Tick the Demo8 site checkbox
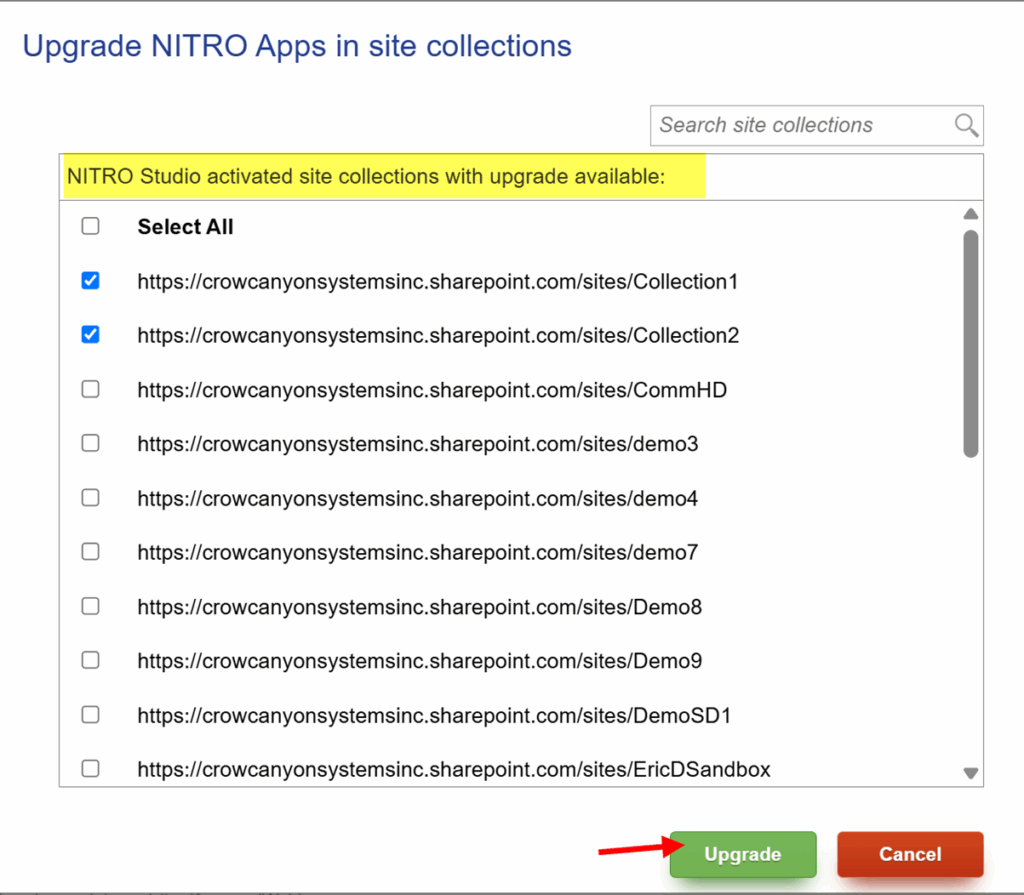 pyautogui.click(x=90, y=606)
